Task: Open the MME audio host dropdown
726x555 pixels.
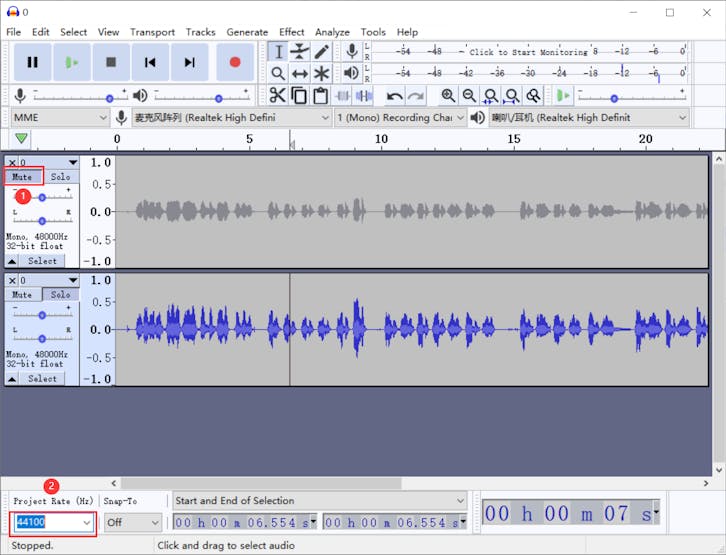Action: coord(102,118)
